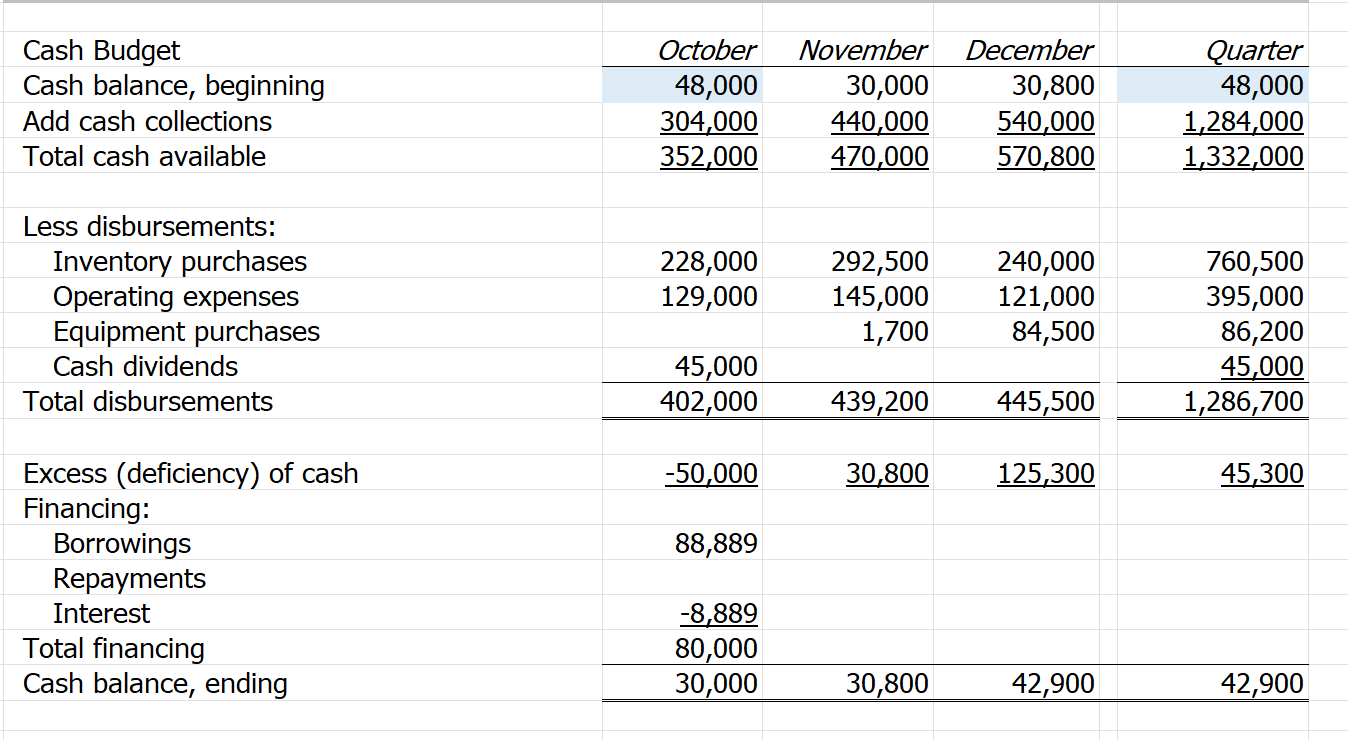
Task: Select October operating expenses 129,000
Action: (x=708, y=296)
